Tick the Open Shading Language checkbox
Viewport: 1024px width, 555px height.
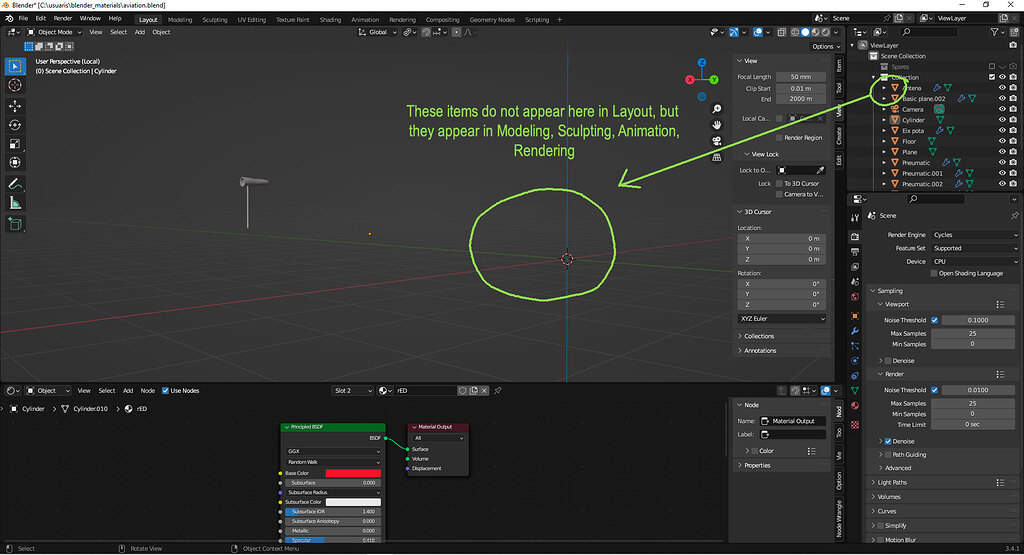(933, 273)
